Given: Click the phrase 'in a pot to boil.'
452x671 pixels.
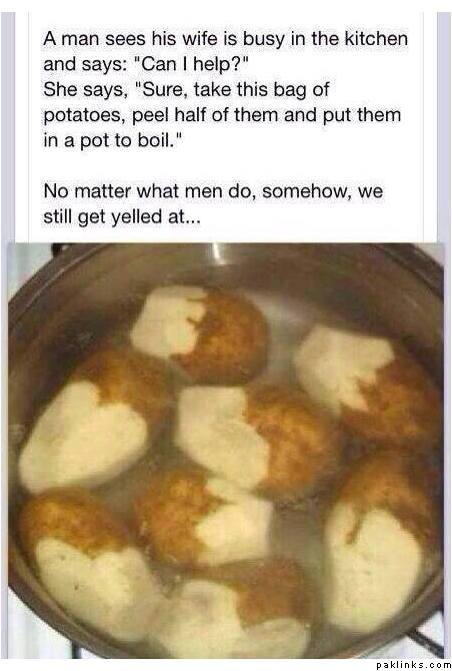Looking at the screenshot, I should click(x=113, y=140).
